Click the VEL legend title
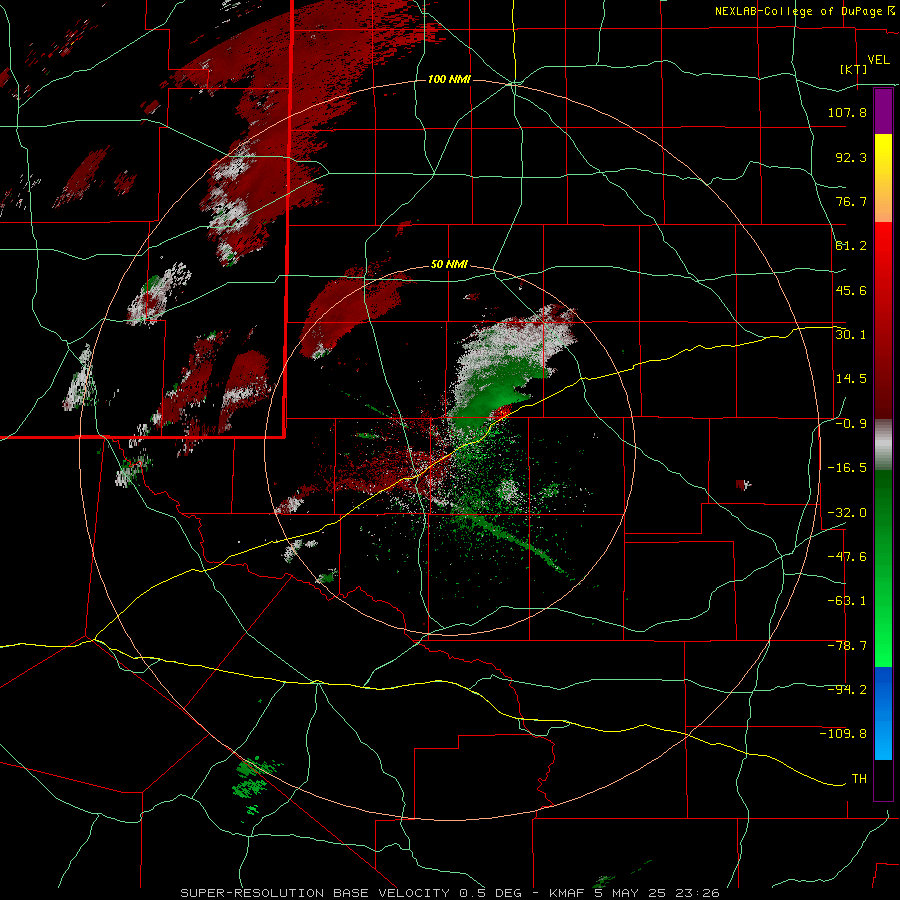The image size is (900, 900). pyautogui.click(x=878, y=59)
